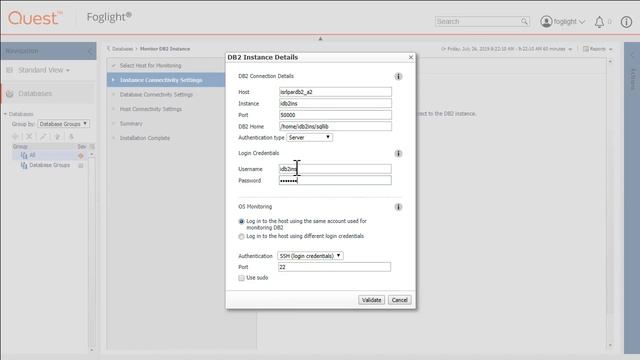640x360 pixels.
Task: Click the Host input field
Action: coord(335,92)
